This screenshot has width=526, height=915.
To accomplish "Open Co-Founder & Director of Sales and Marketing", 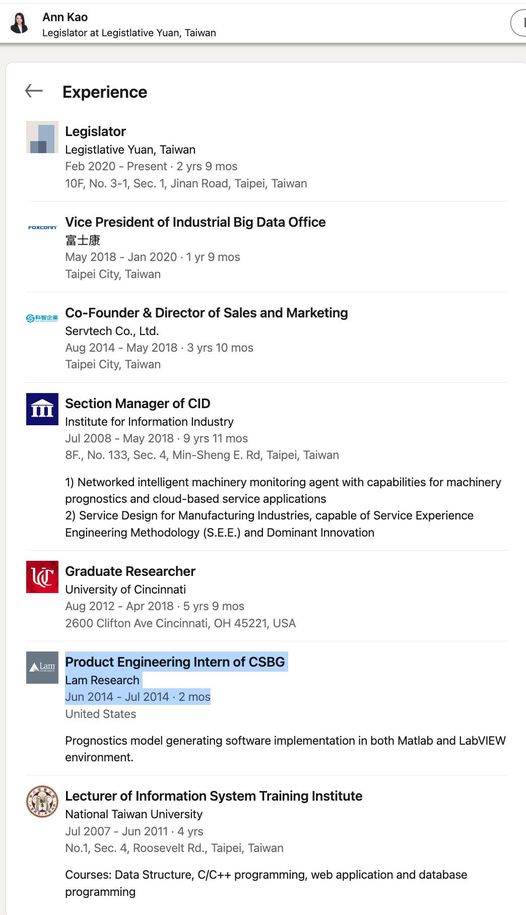I will click(x=206, y=313).
